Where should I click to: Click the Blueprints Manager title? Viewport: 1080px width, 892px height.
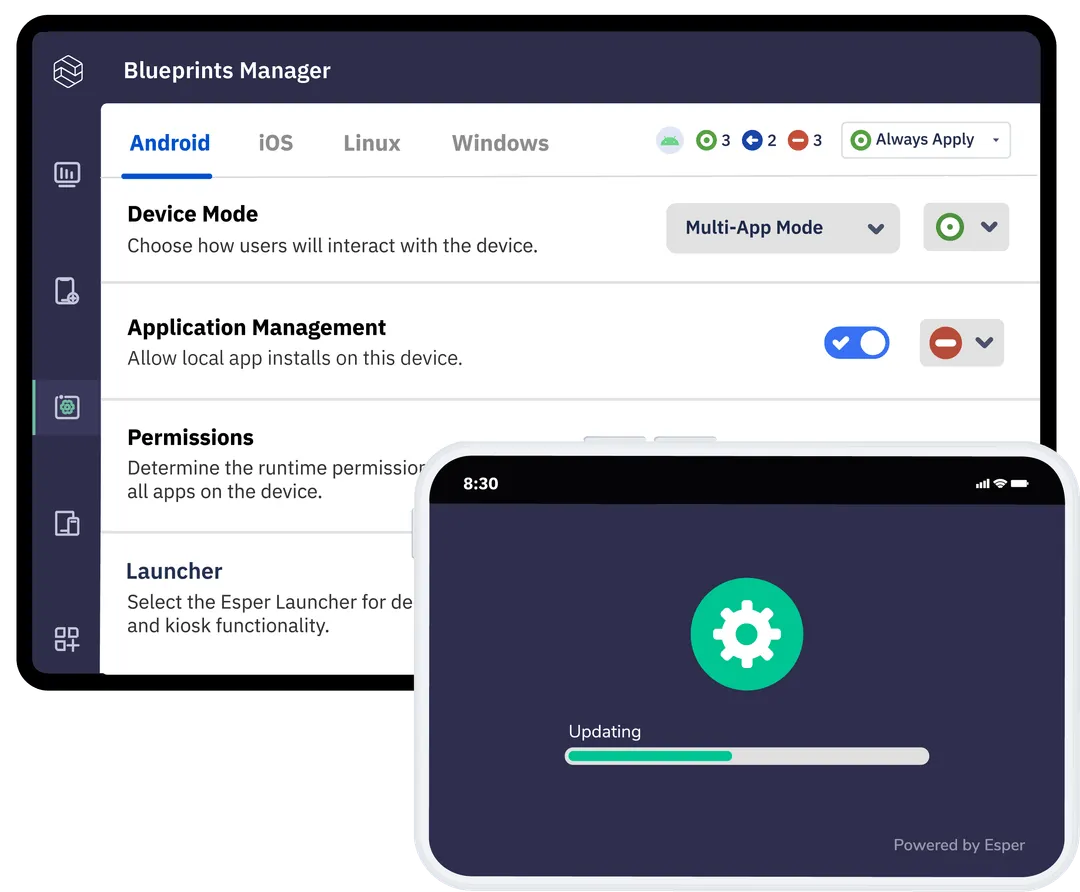[x=227, y=70]
